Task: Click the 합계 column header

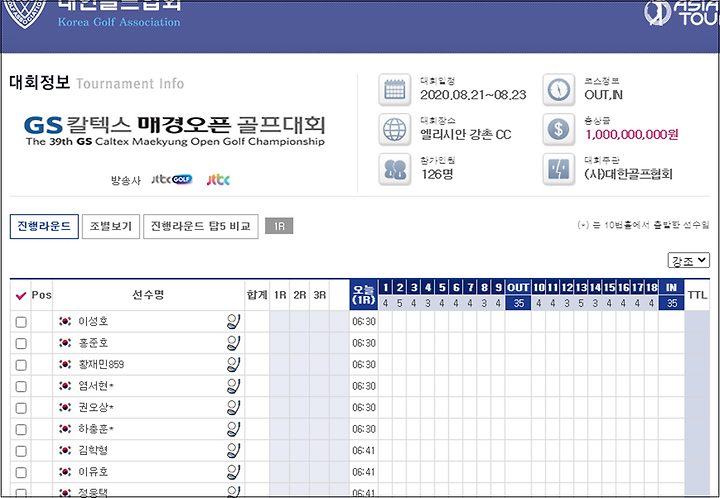Action: [x=257, y=295]
